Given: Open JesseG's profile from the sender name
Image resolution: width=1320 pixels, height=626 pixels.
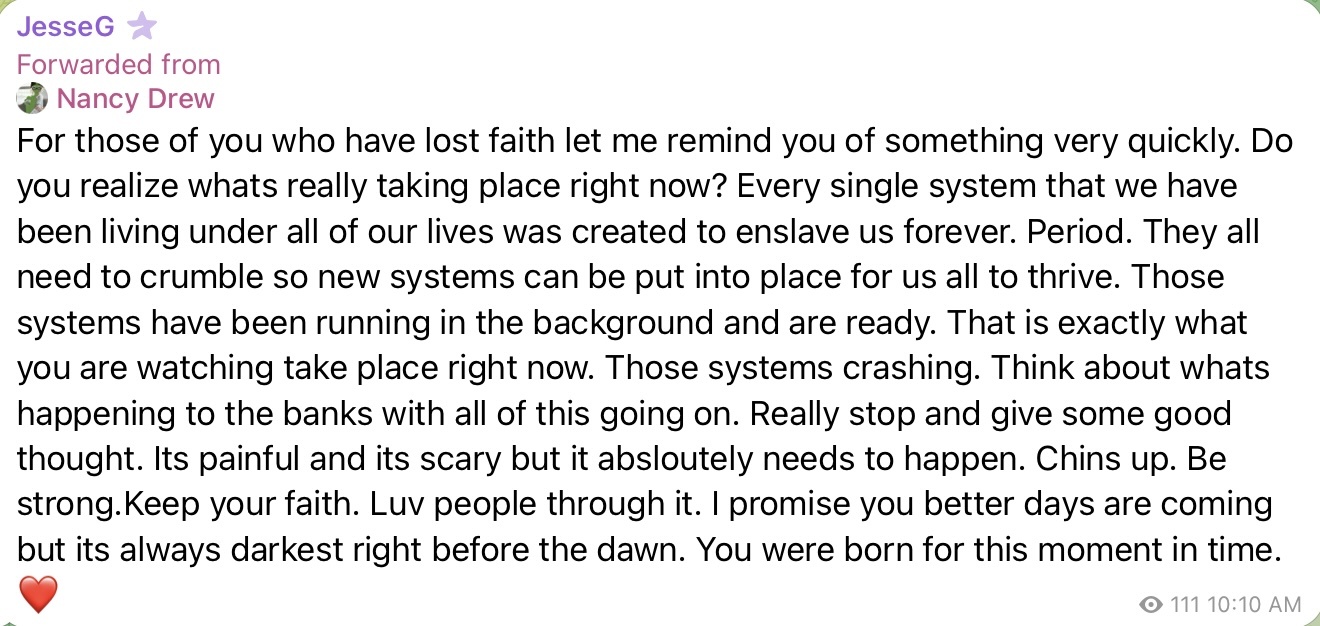Looking at the screenshot, I should [65, 27].
